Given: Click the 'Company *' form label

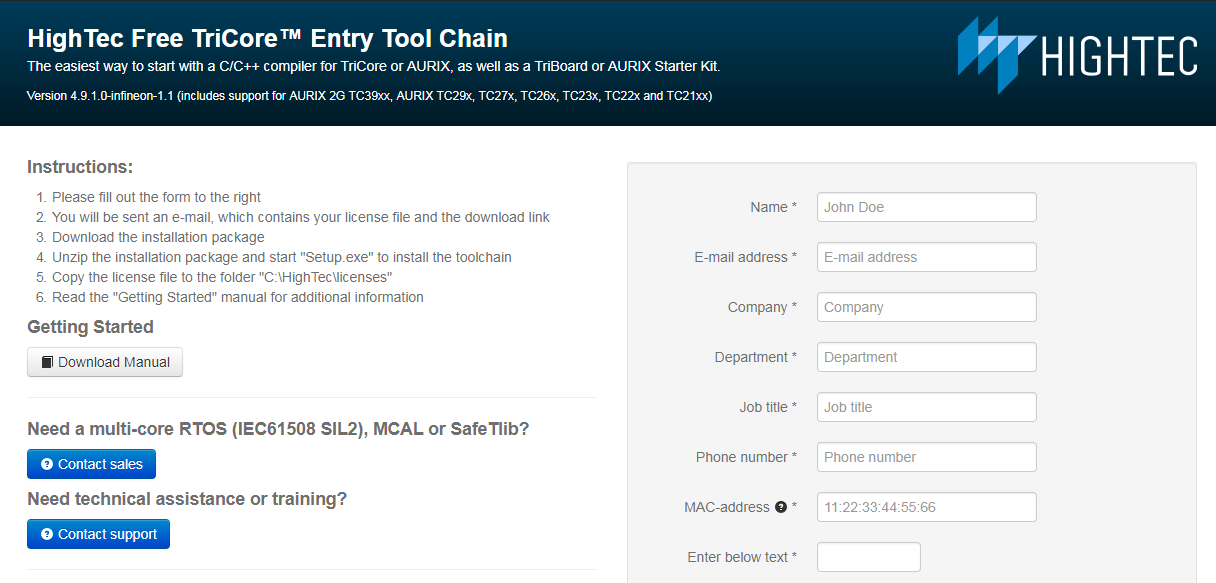Looking at the screenshot, I should (763, 307).
